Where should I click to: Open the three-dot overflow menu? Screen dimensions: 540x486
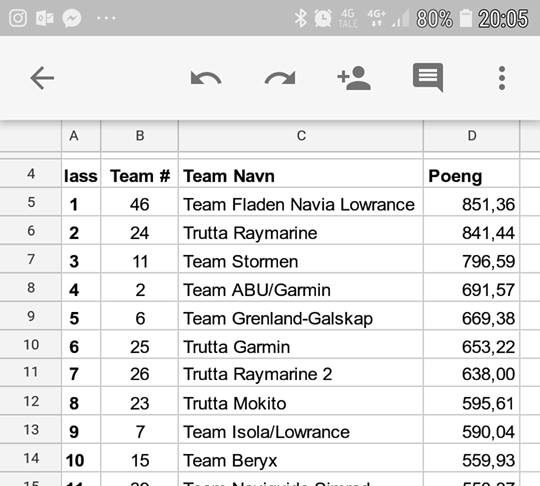point(502,78)
